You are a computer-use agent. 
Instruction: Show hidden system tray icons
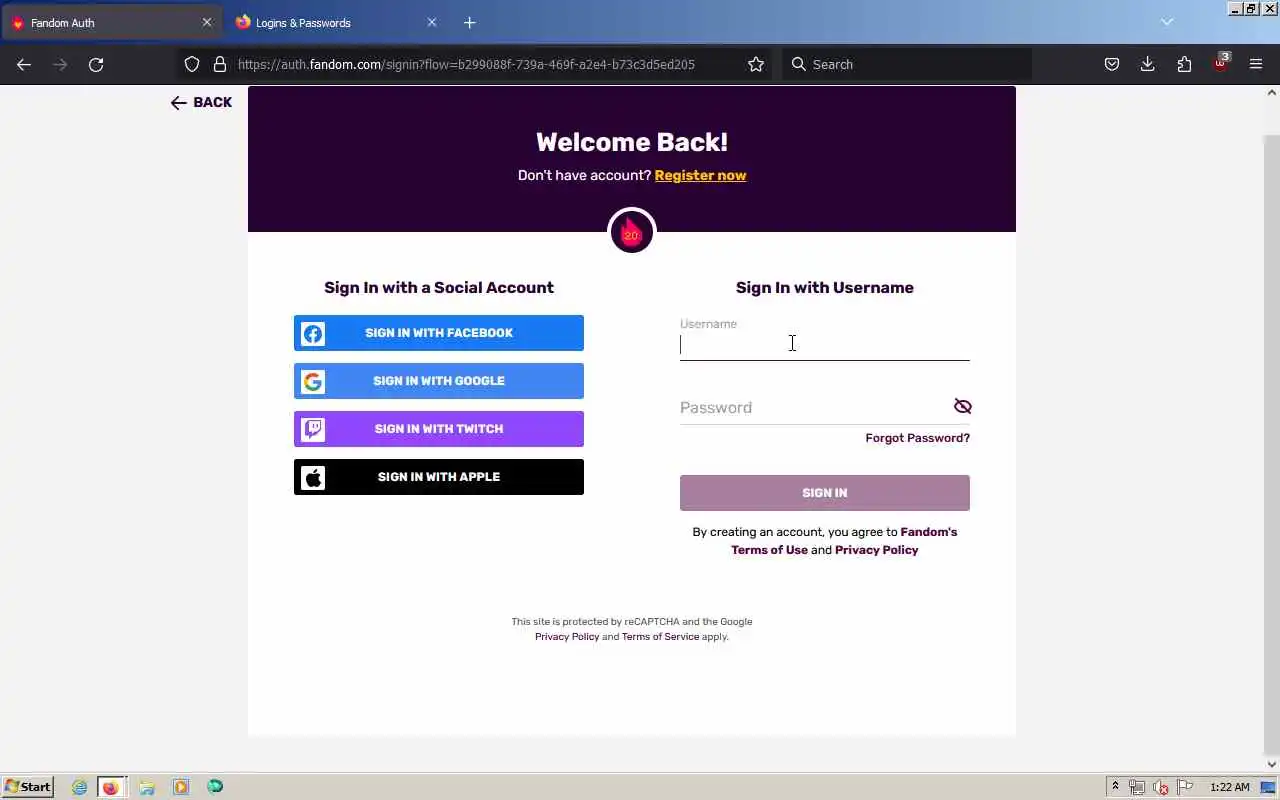click(1115, 787)
